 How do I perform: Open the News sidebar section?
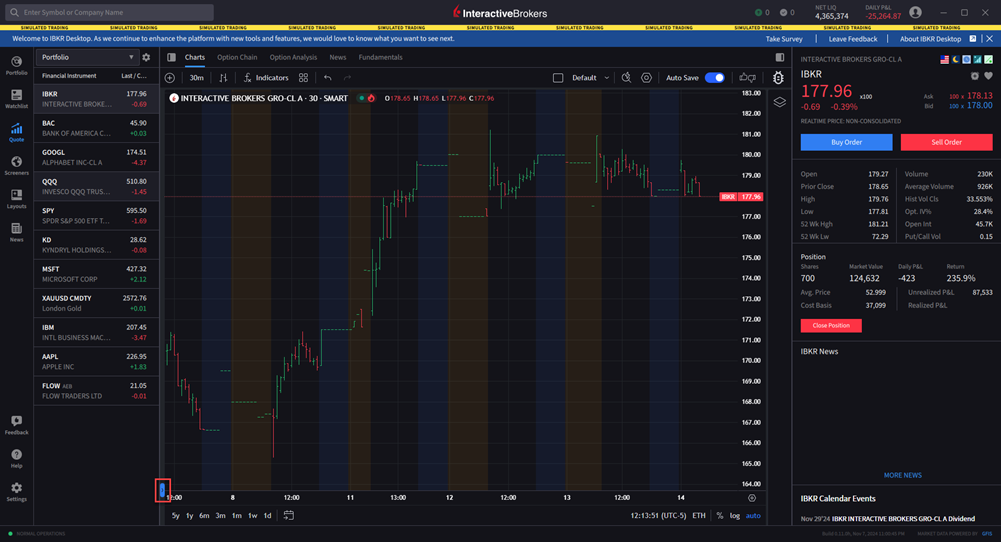click(17, 232)
